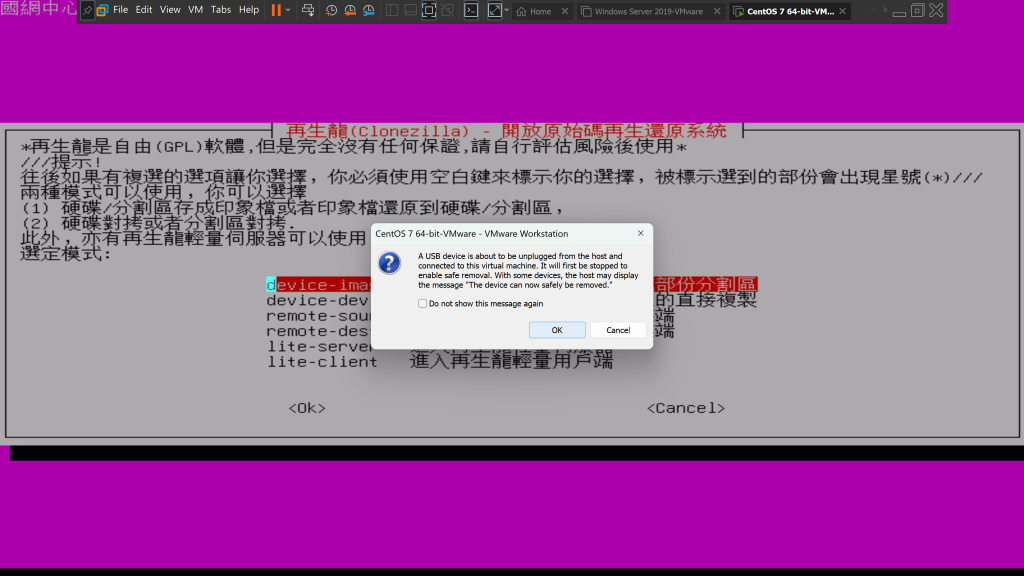Click the stretch guest display icon

494,11
